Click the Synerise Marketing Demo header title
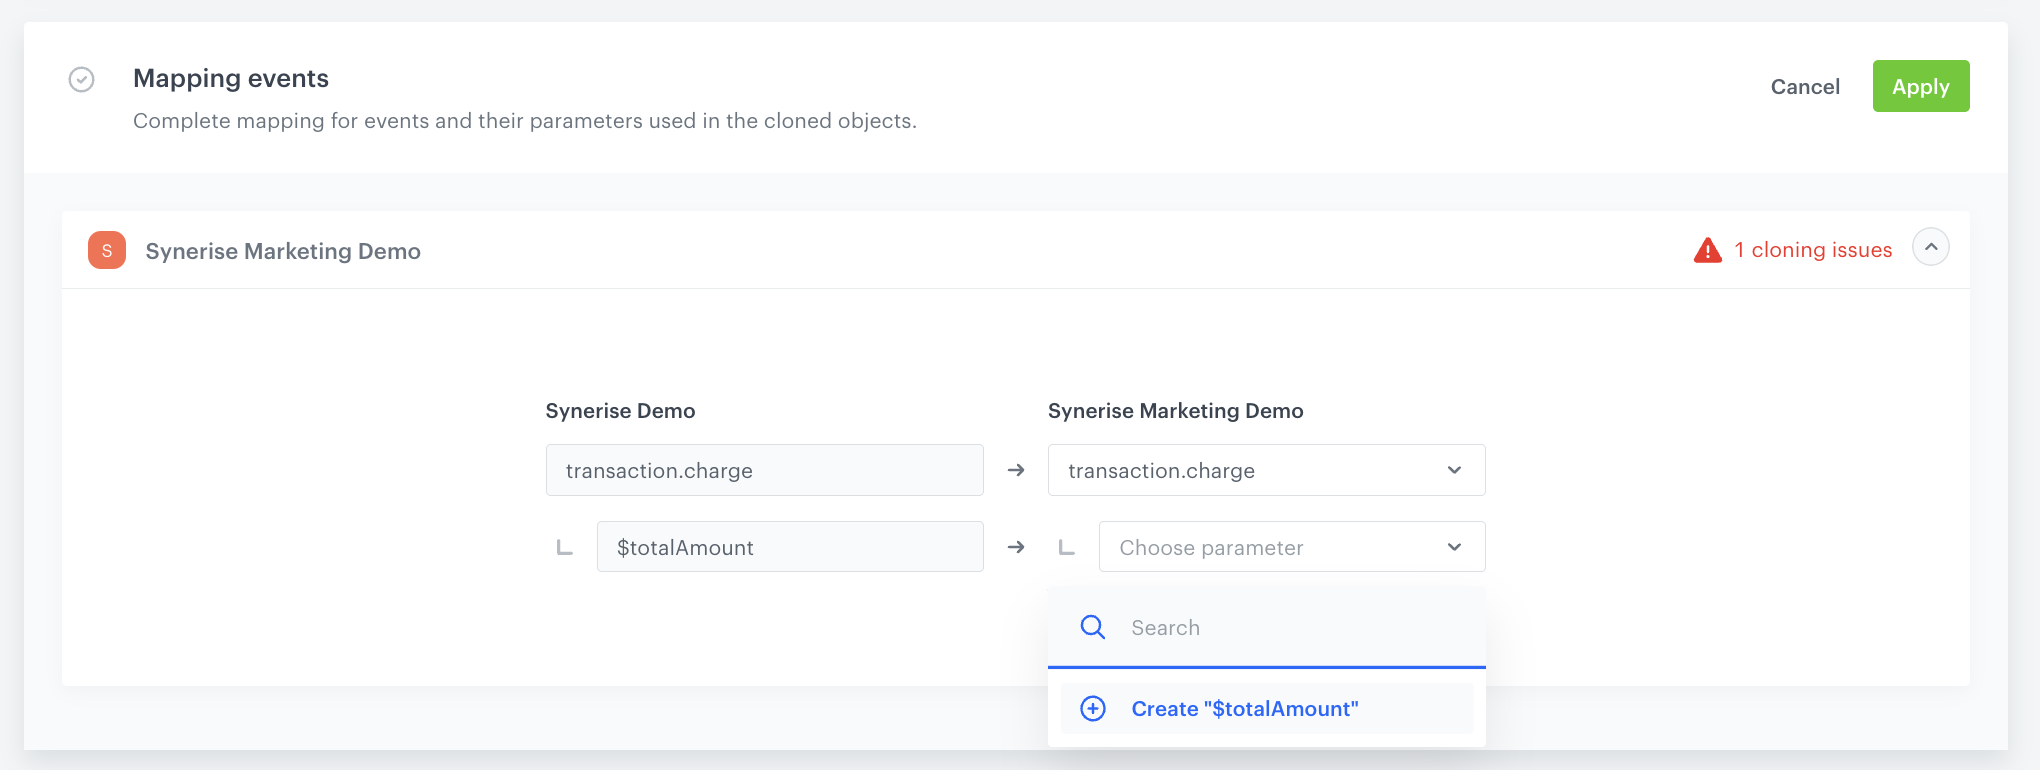 click(x=283, y=251)
